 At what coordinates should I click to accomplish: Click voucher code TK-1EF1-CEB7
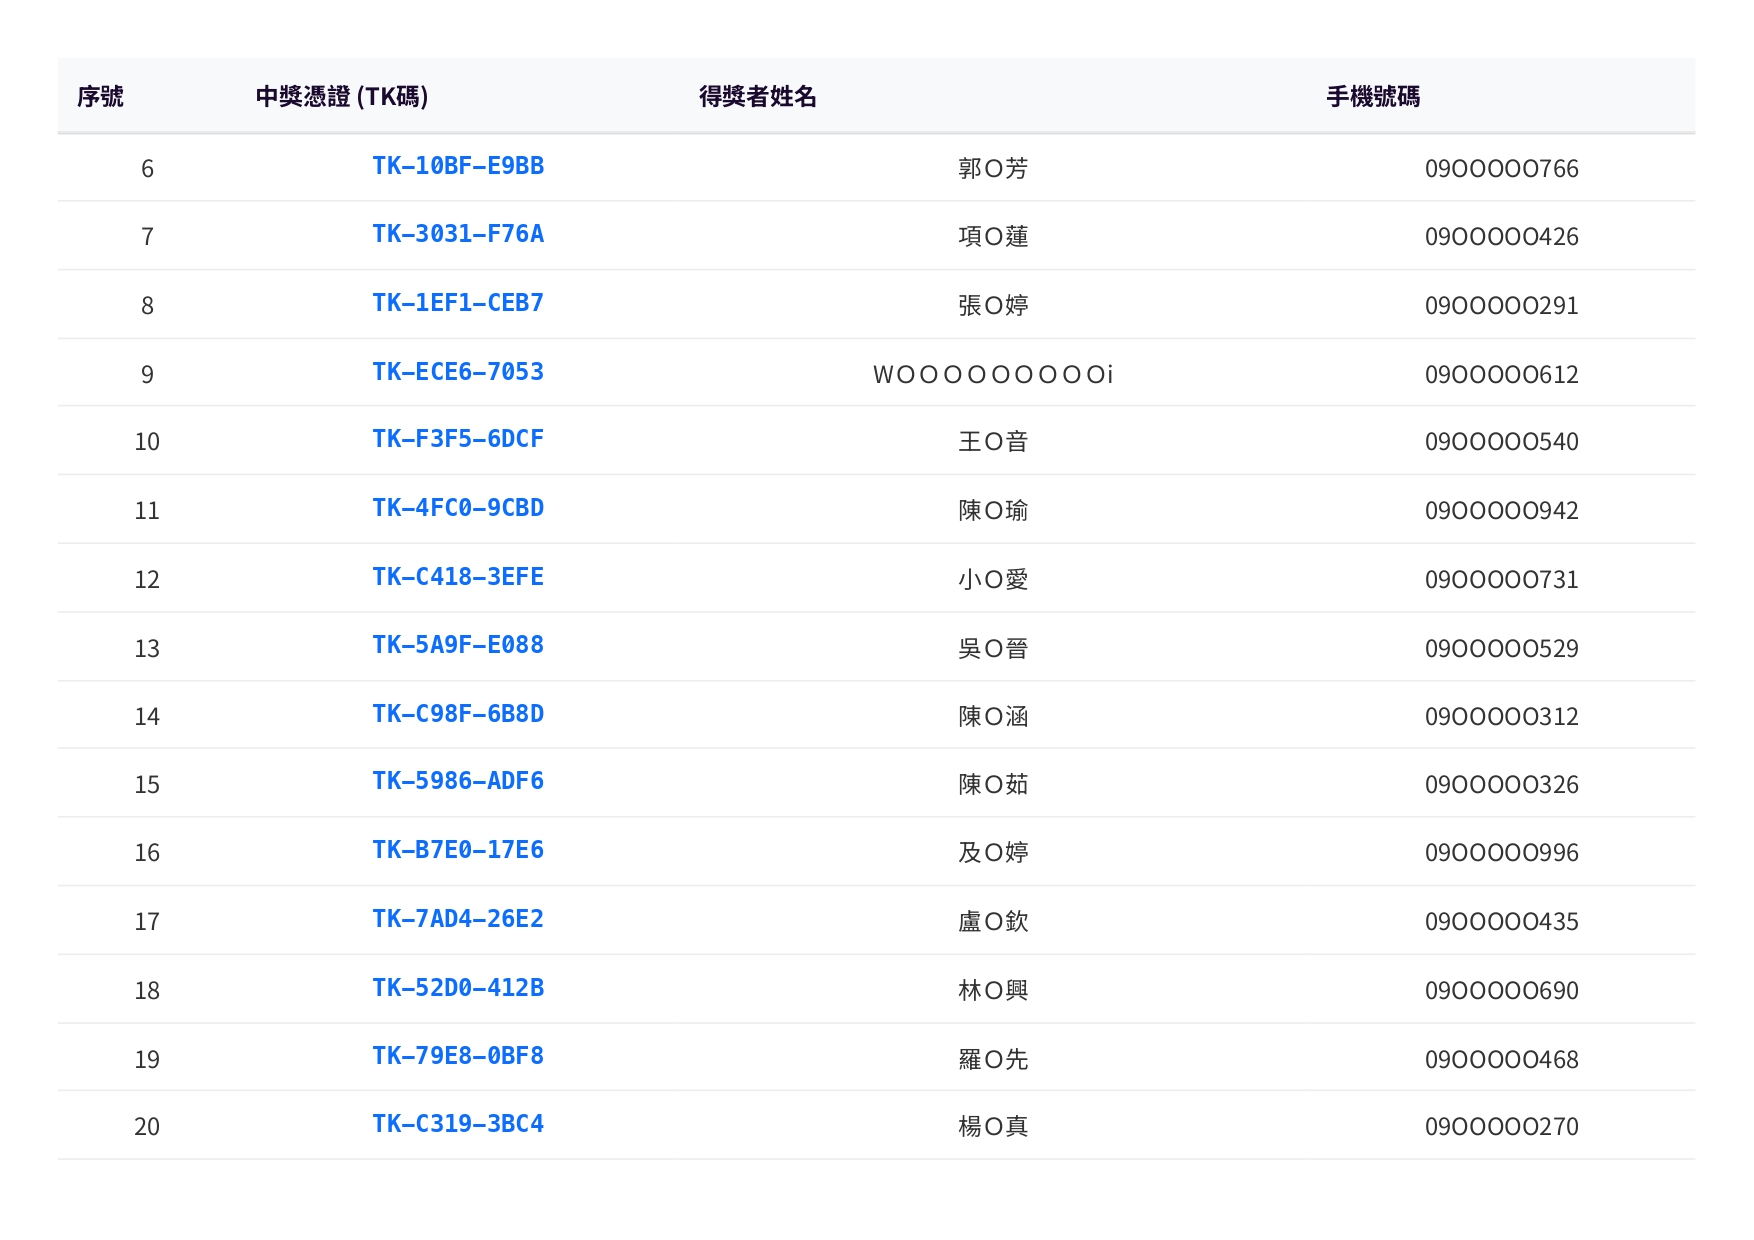click(458, 303)
